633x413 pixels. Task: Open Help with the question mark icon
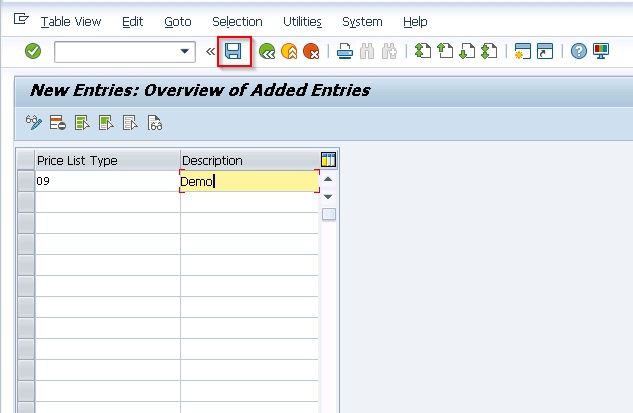click(579, 51)
